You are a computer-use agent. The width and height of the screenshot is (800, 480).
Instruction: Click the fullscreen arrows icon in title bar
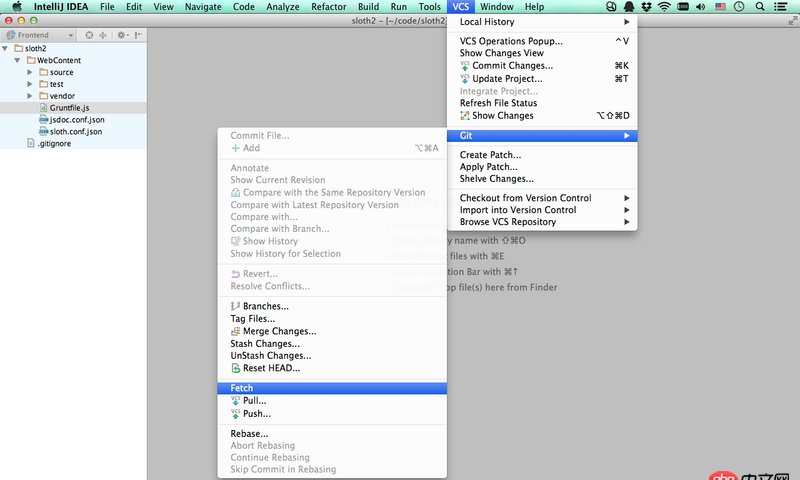click(792, 20)
